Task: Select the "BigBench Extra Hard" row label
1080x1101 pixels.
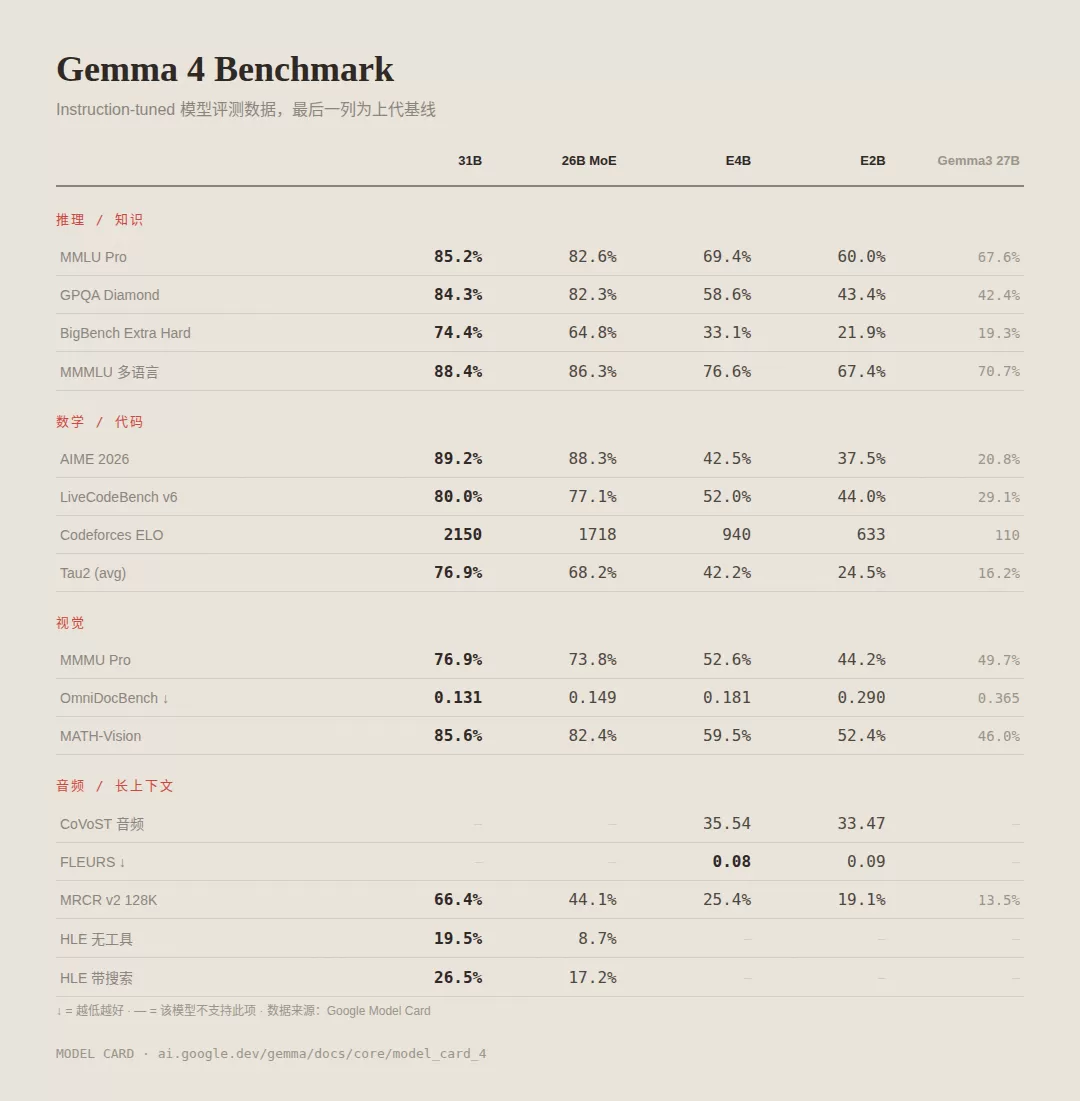Action: click(x=125, y=333)
